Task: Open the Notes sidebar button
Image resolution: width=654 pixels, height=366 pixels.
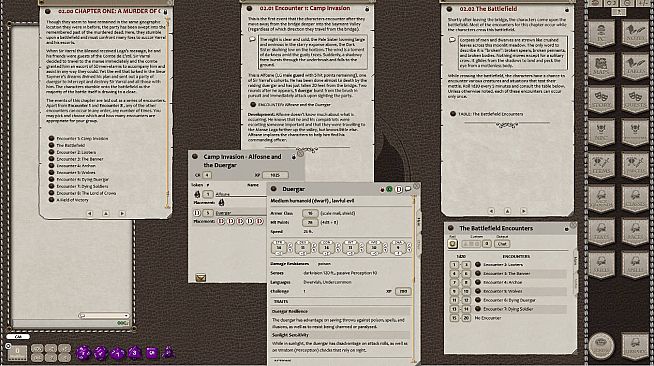Action: pos(634,33)
